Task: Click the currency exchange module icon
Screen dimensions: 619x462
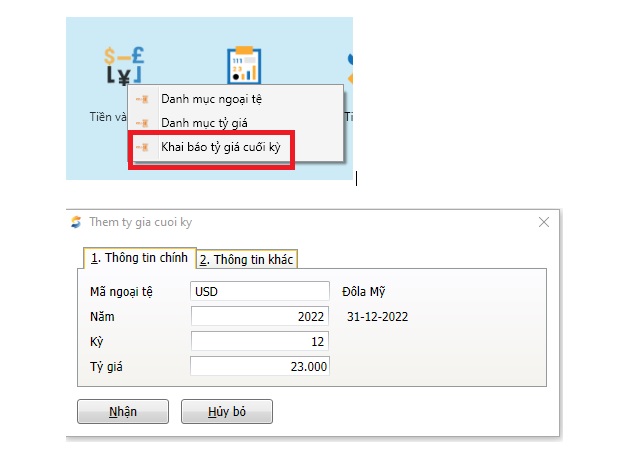Action: coord(124,64)
